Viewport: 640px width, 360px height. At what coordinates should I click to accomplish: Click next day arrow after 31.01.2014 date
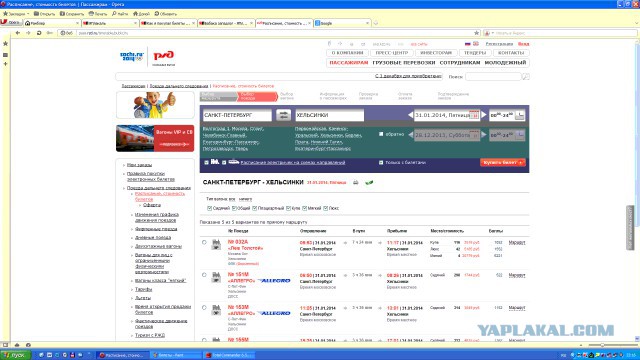[484, 115]
